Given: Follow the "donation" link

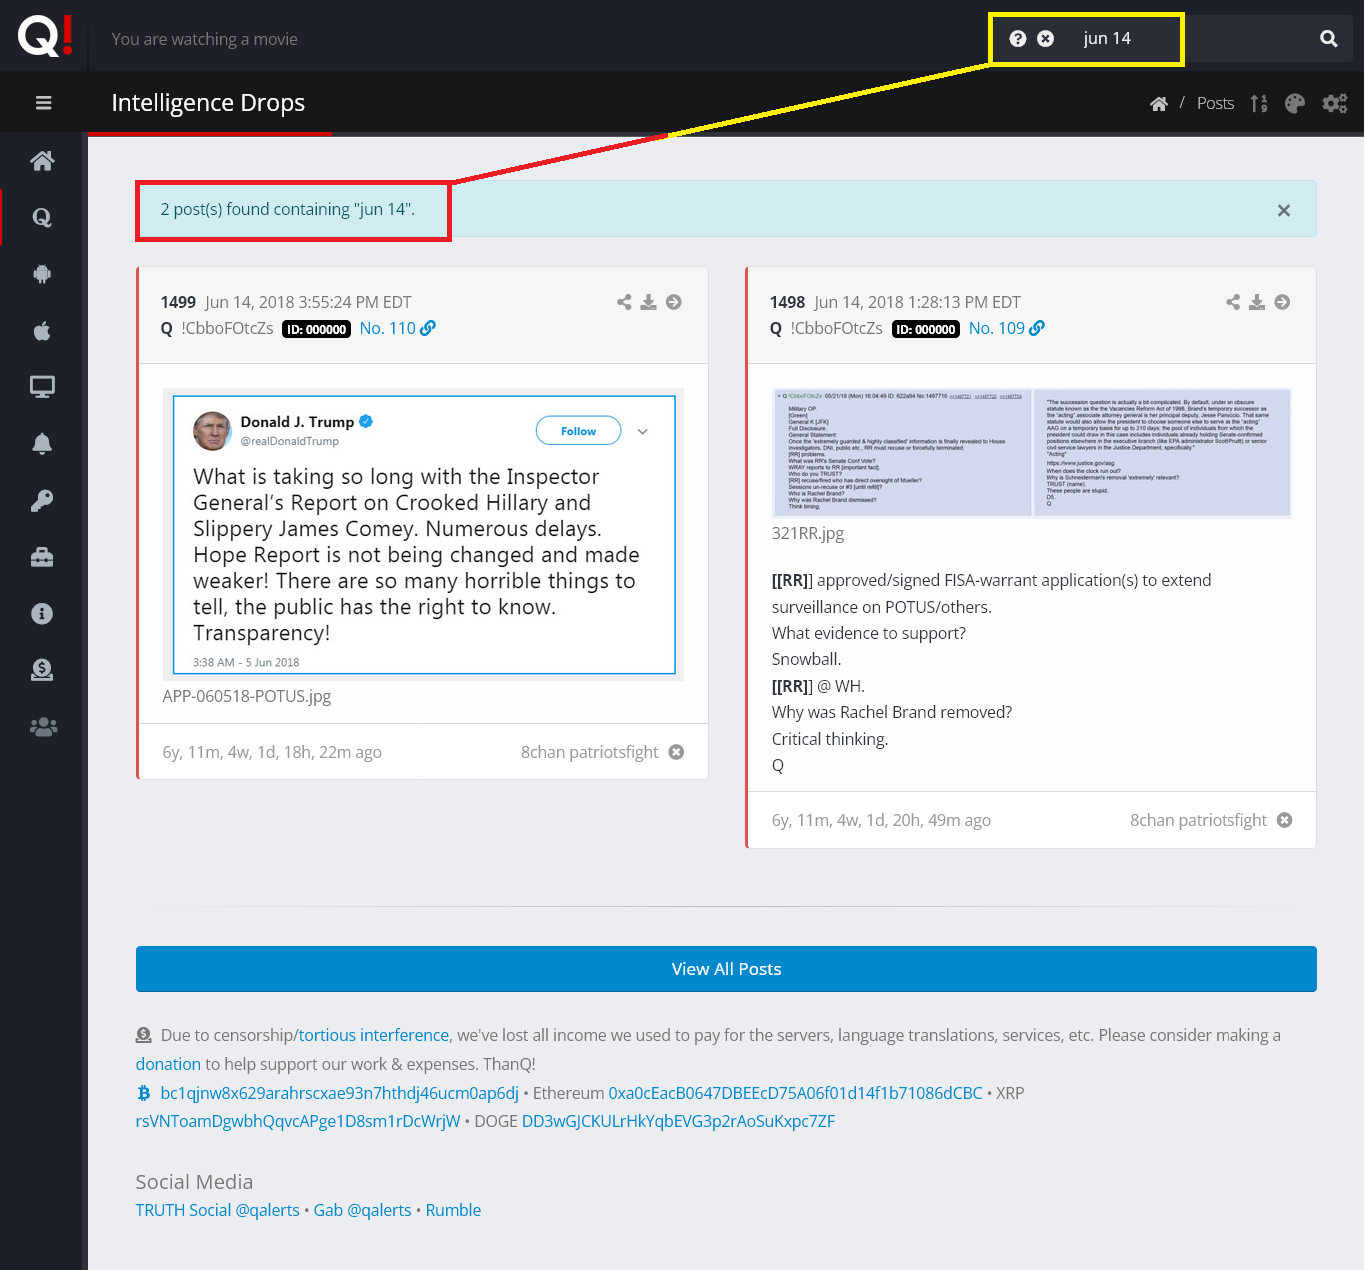Looking at the screenshot, I should coord(168,1064).
